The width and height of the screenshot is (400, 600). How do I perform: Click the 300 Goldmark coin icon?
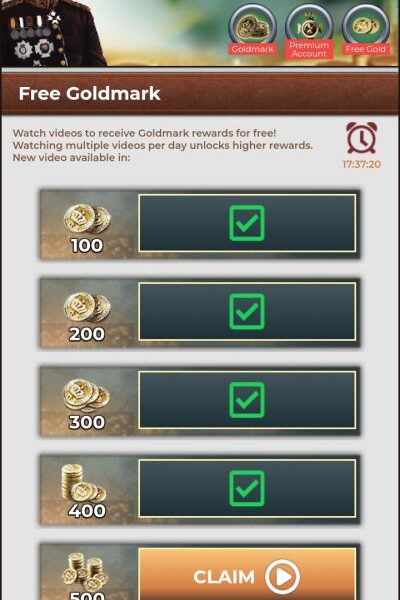tap(87, 395)
